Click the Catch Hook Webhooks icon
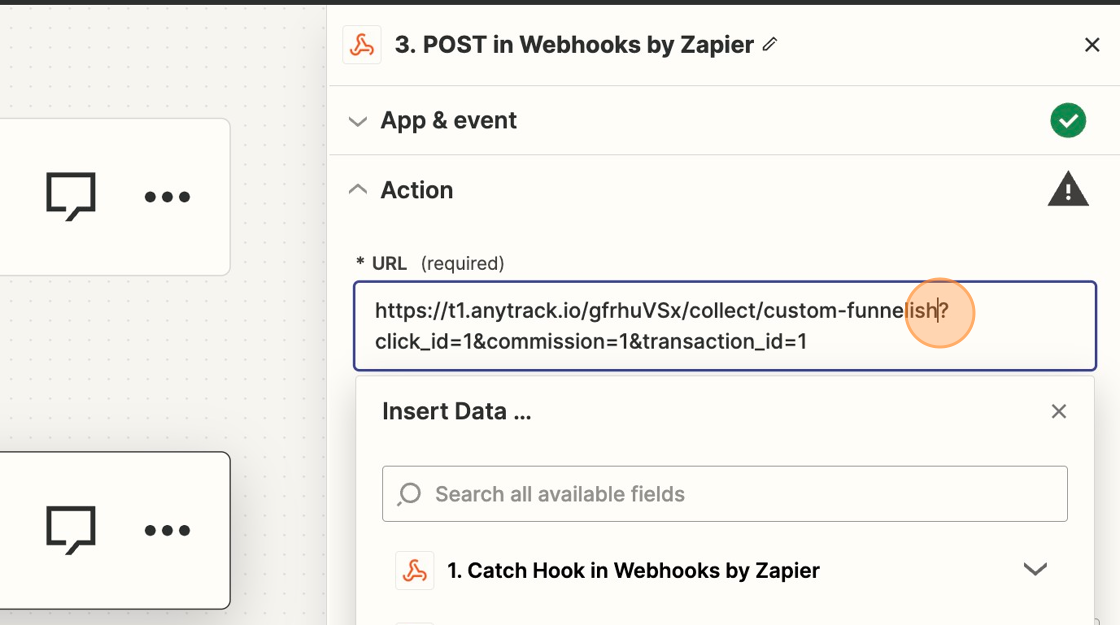 (414, 570)
